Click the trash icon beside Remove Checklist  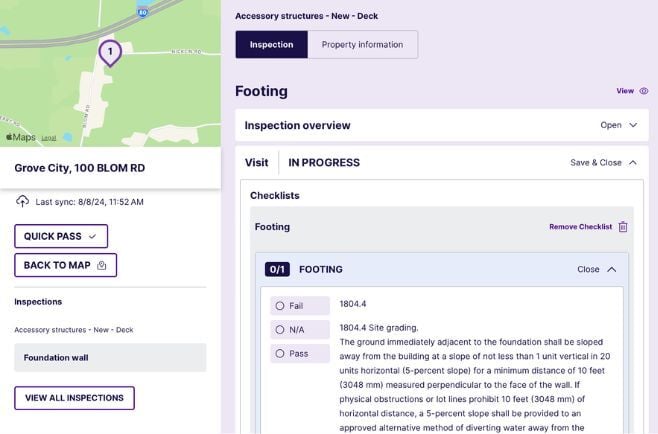623,227
